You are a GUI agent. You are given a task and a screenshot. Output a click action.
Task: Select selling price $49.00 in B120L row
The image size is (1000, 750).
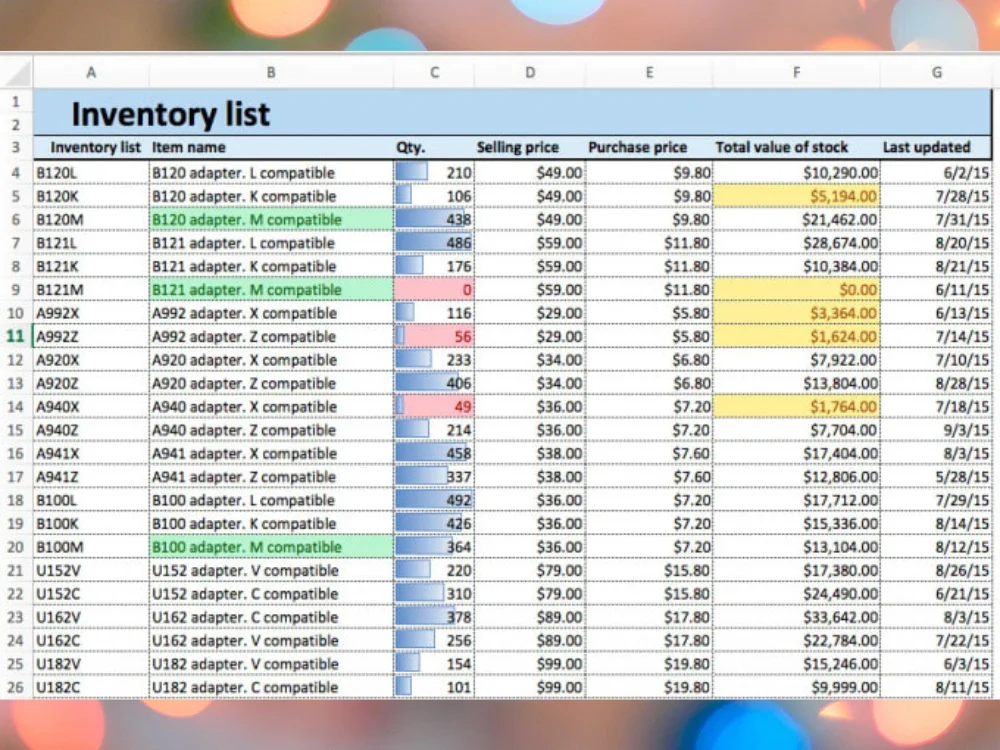[x=530, y=173]
